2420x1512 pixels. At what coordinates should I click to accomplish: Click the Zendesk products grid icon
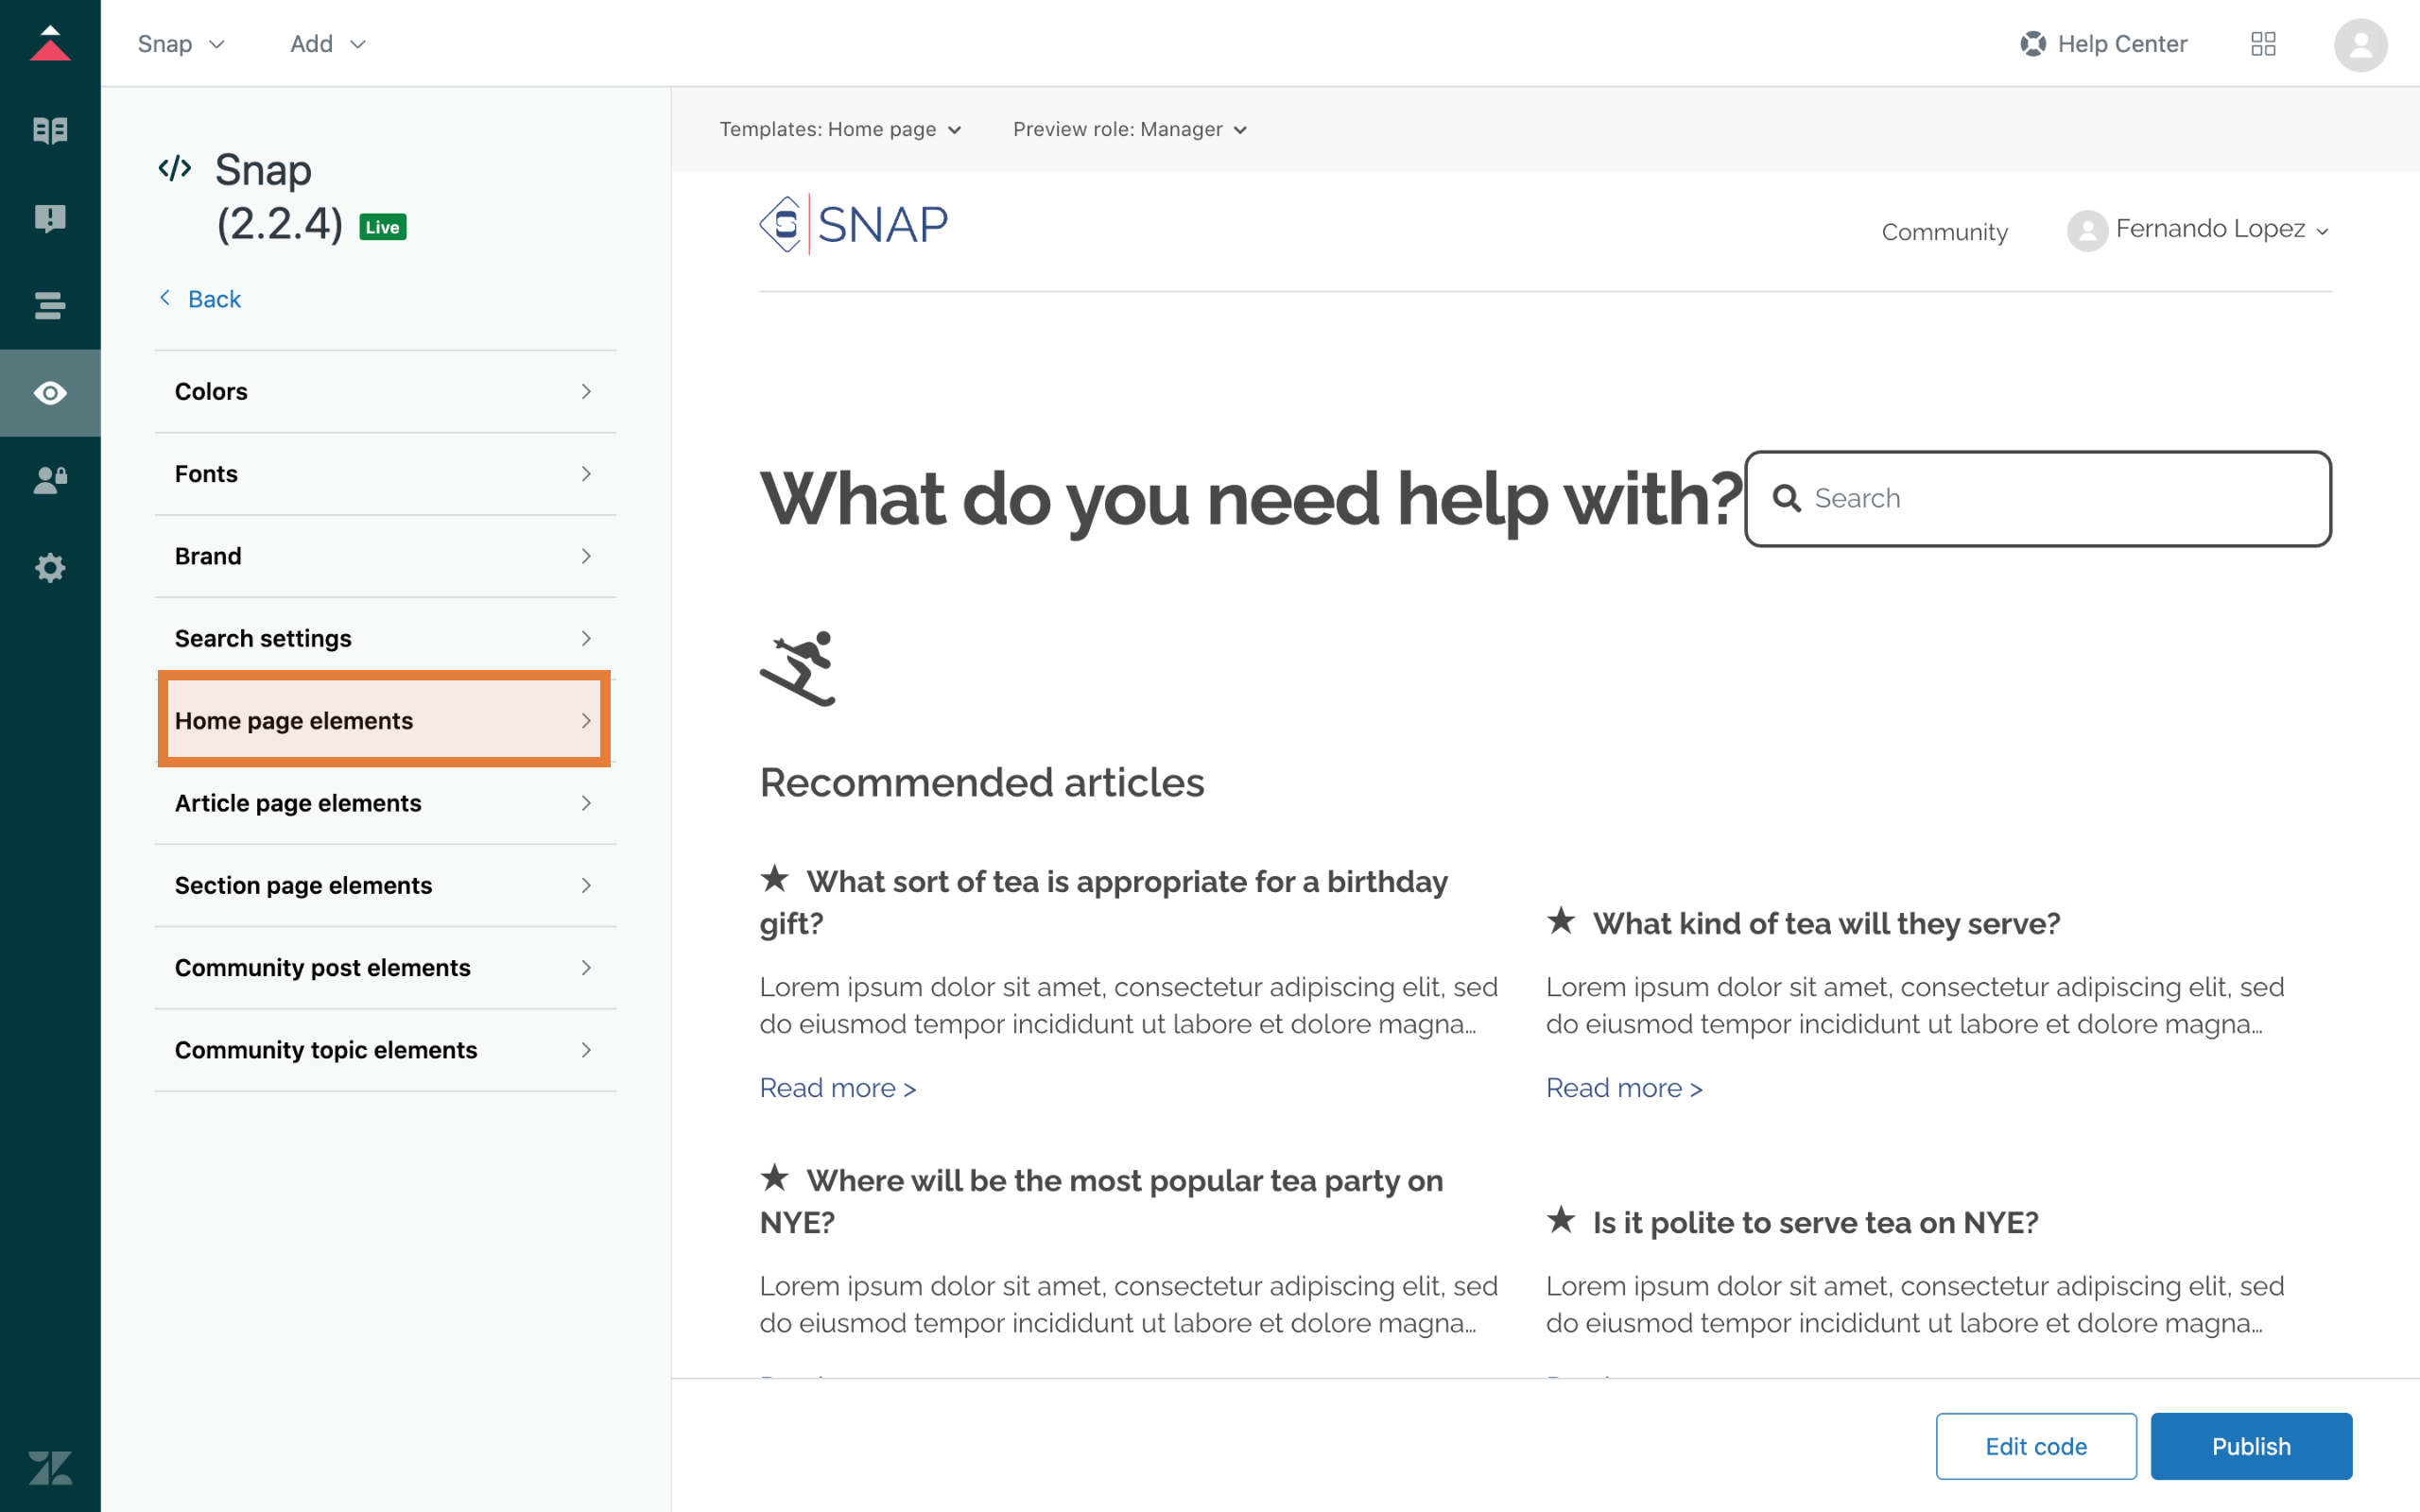click(2263, 44)
